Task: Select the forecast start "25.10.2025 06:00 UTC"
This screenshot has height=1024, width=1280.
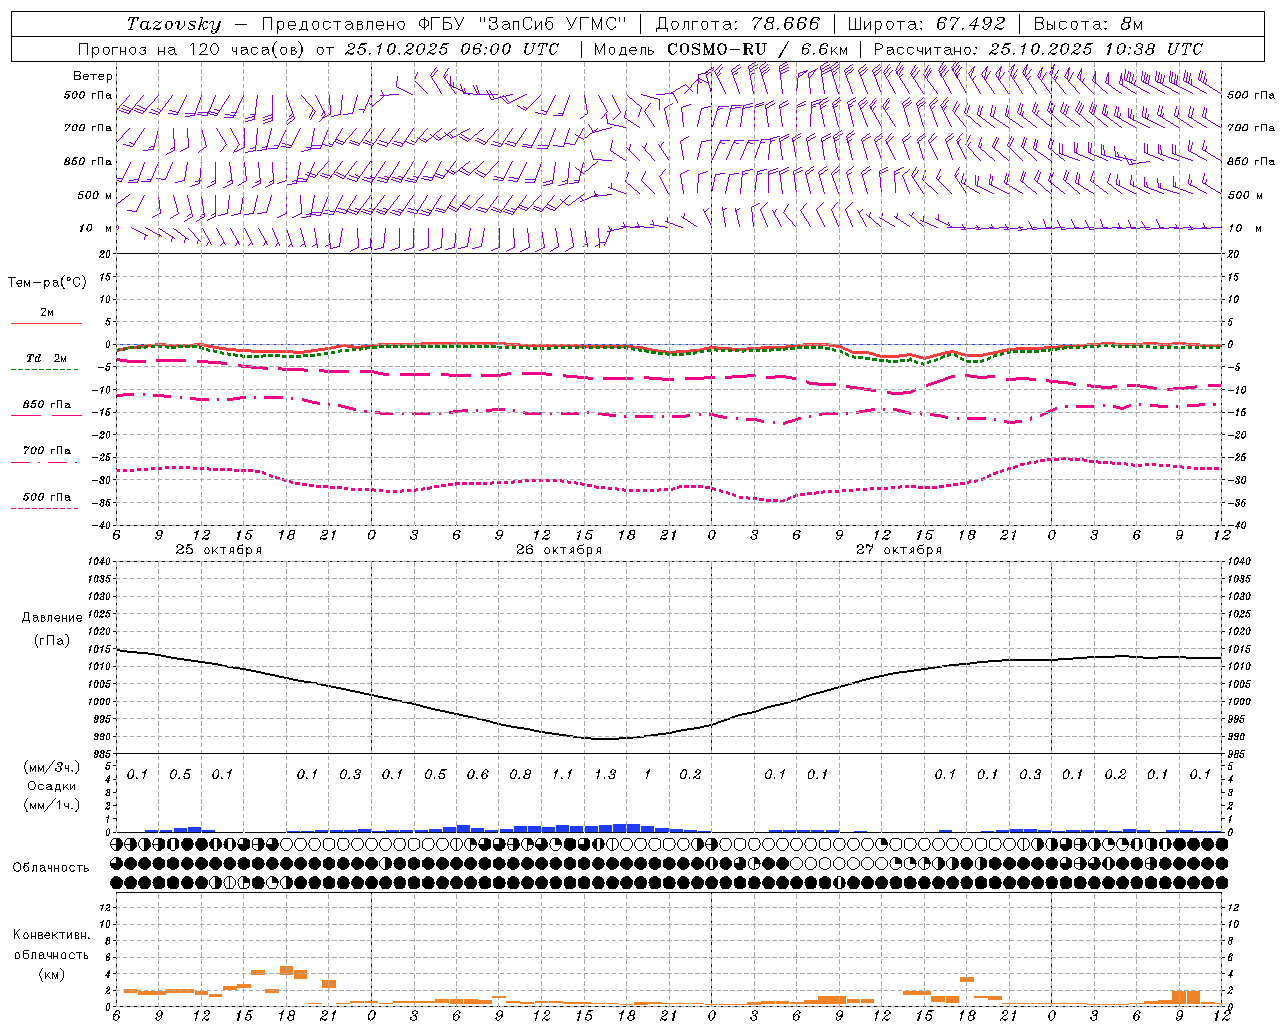Action: (452, 49)
